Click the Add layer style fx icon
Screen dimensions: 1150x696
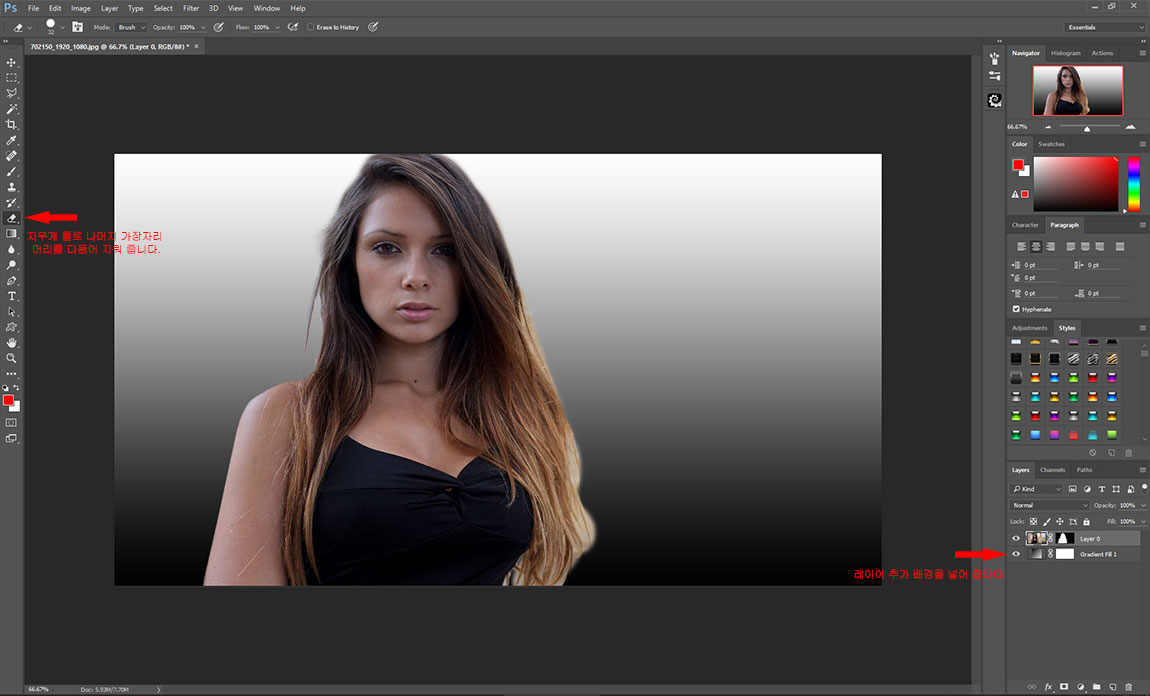point(1048,686)
